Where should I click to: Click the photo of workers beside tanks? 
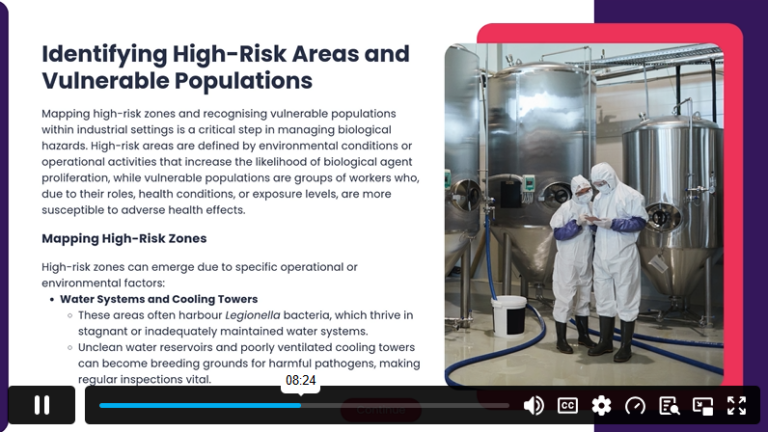point(584,215)
